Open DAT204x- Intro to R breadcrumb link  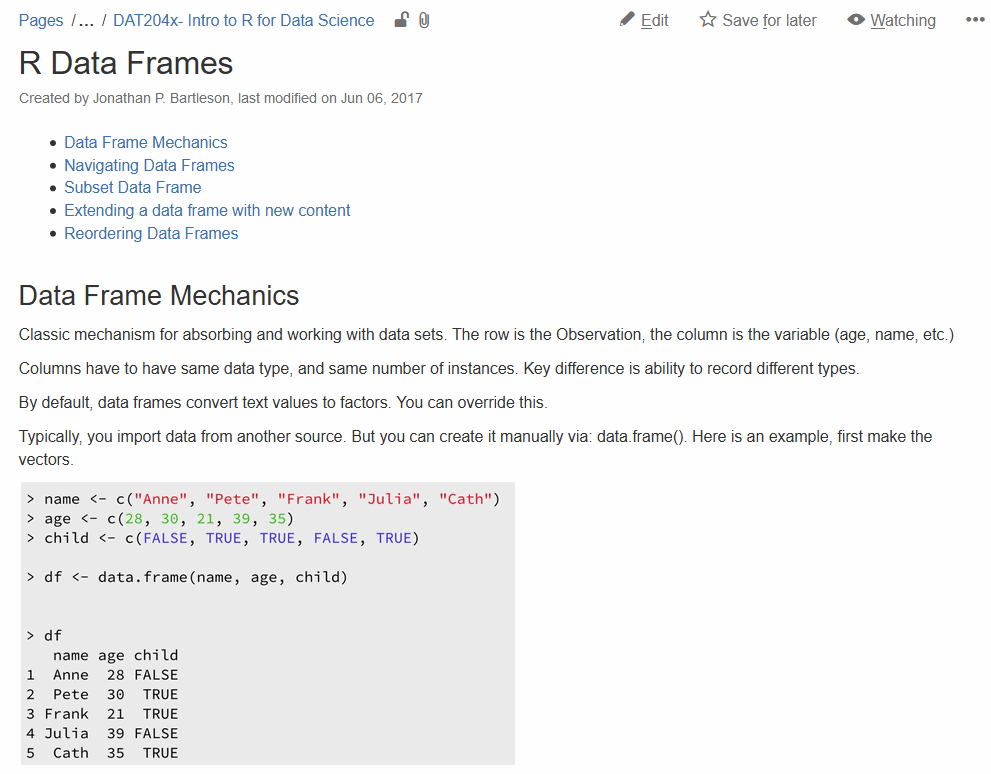coord(243,20)
